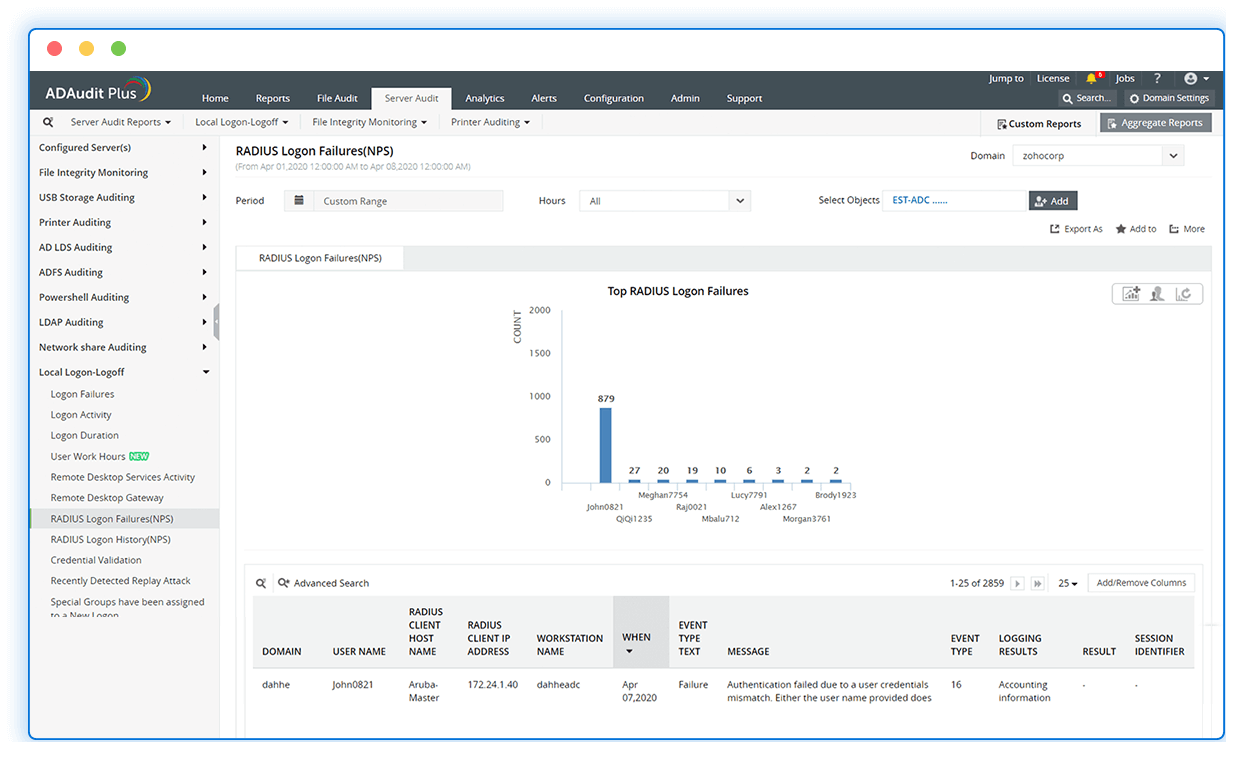Click the Aggregate Reports button
The width and height of the screenshot is (1254, 766).
click(1155, 121)
